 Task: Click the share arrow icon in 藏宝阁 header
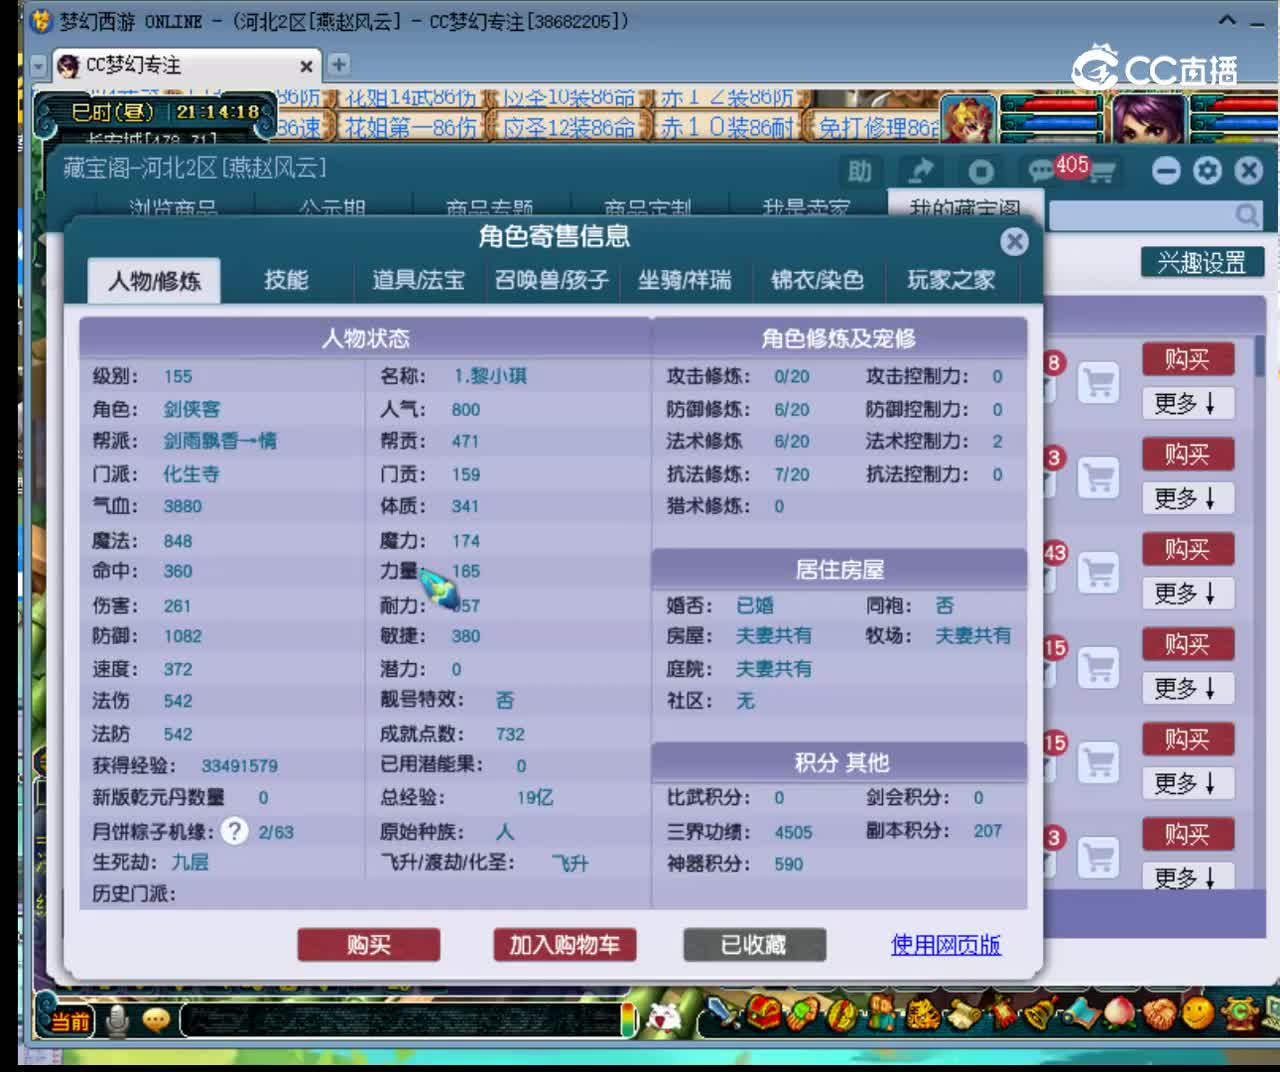[921, 171]
